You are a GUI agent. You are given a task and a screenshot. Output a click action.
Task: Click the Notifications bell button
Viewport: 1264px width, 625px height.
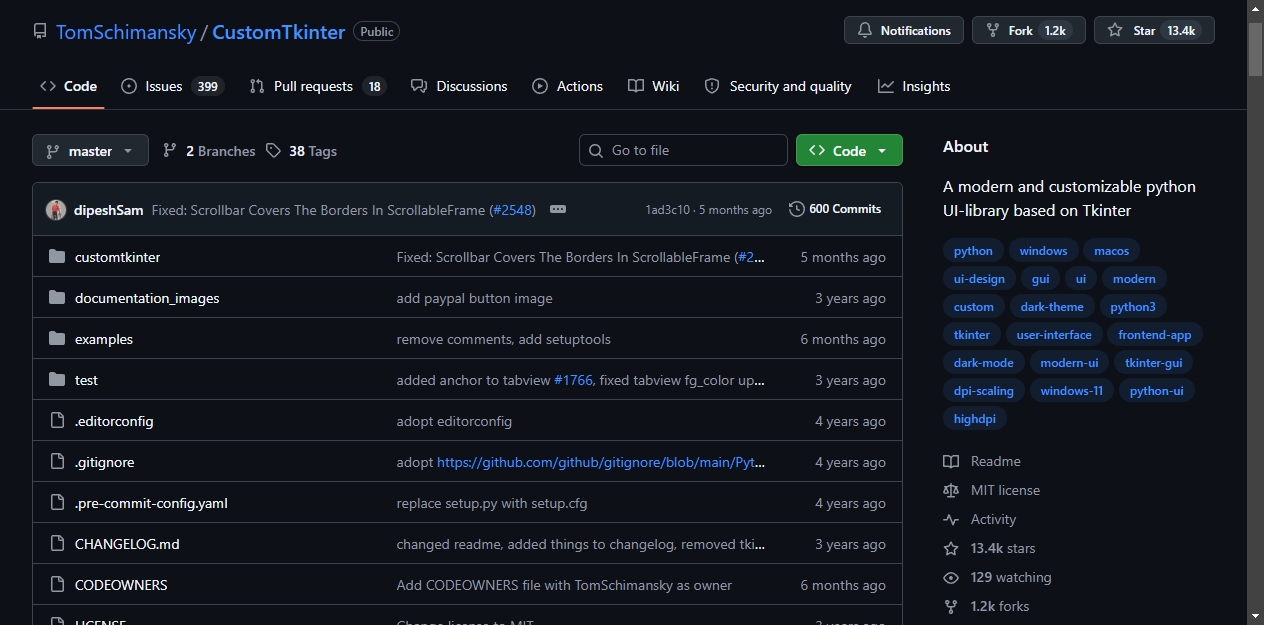coord(904,30)
